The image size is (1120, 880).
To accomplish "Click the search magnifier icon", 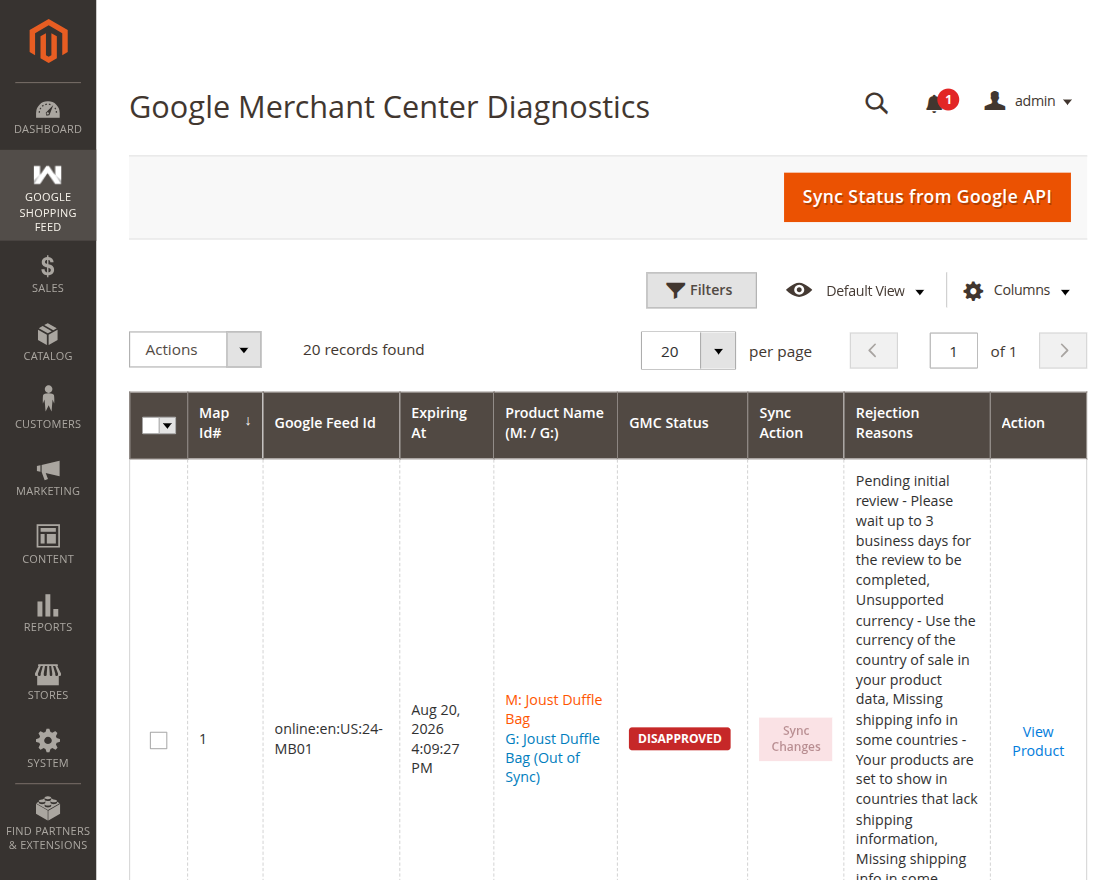I will pos(876,103).
